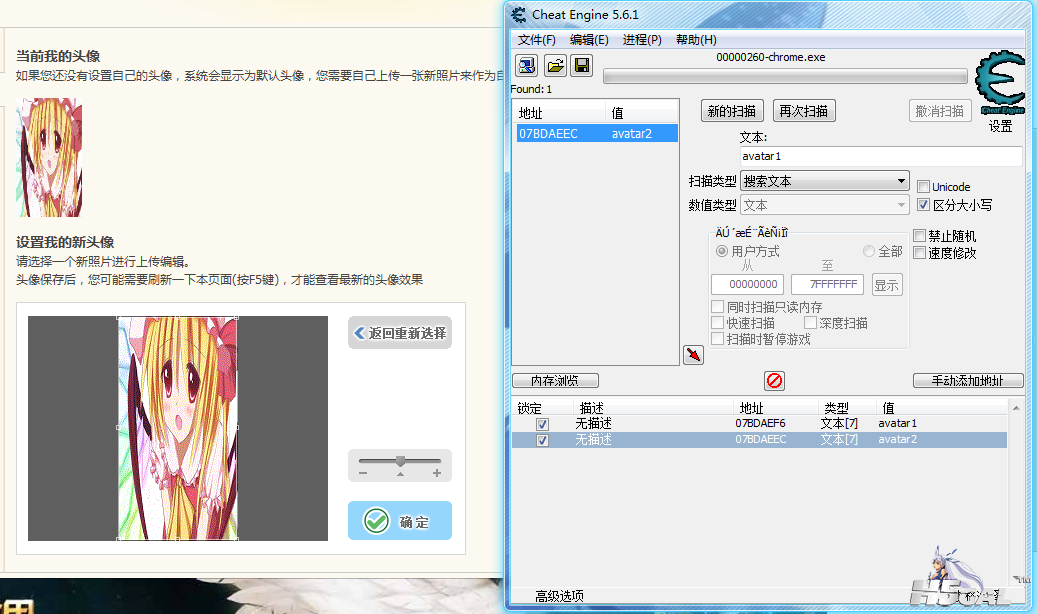Toggle the lock checkbox for avatar1 row
This screenshot has width=1037, height=614.
[x=542, y=424]
